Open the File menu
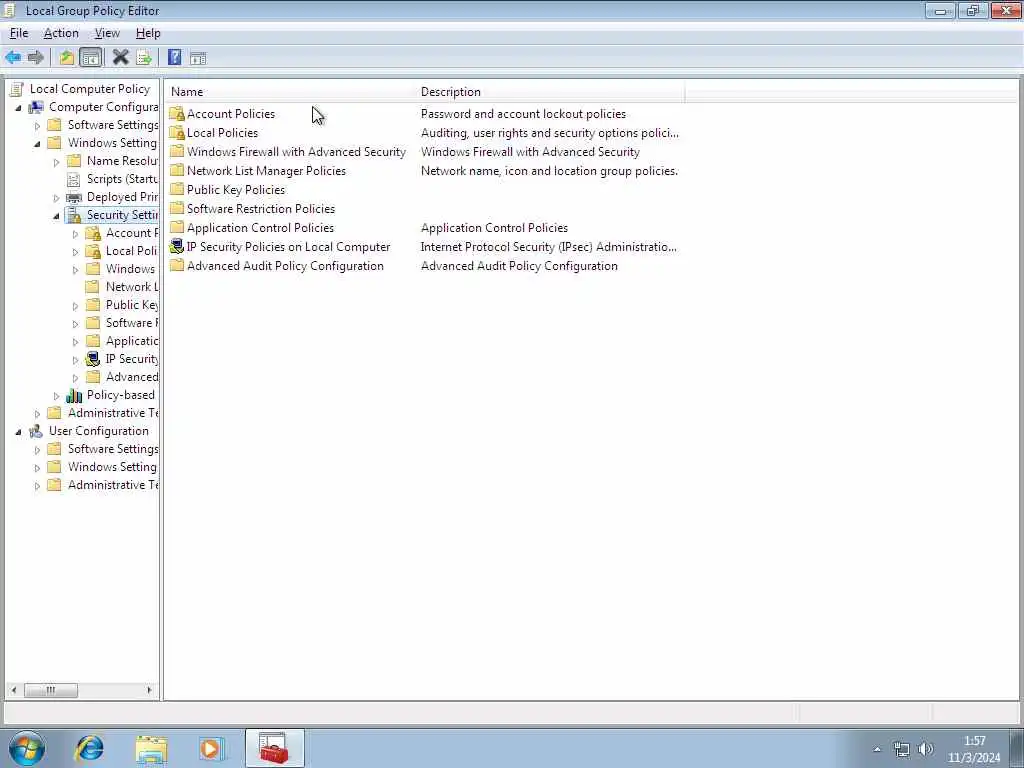 tap(19, 33)
